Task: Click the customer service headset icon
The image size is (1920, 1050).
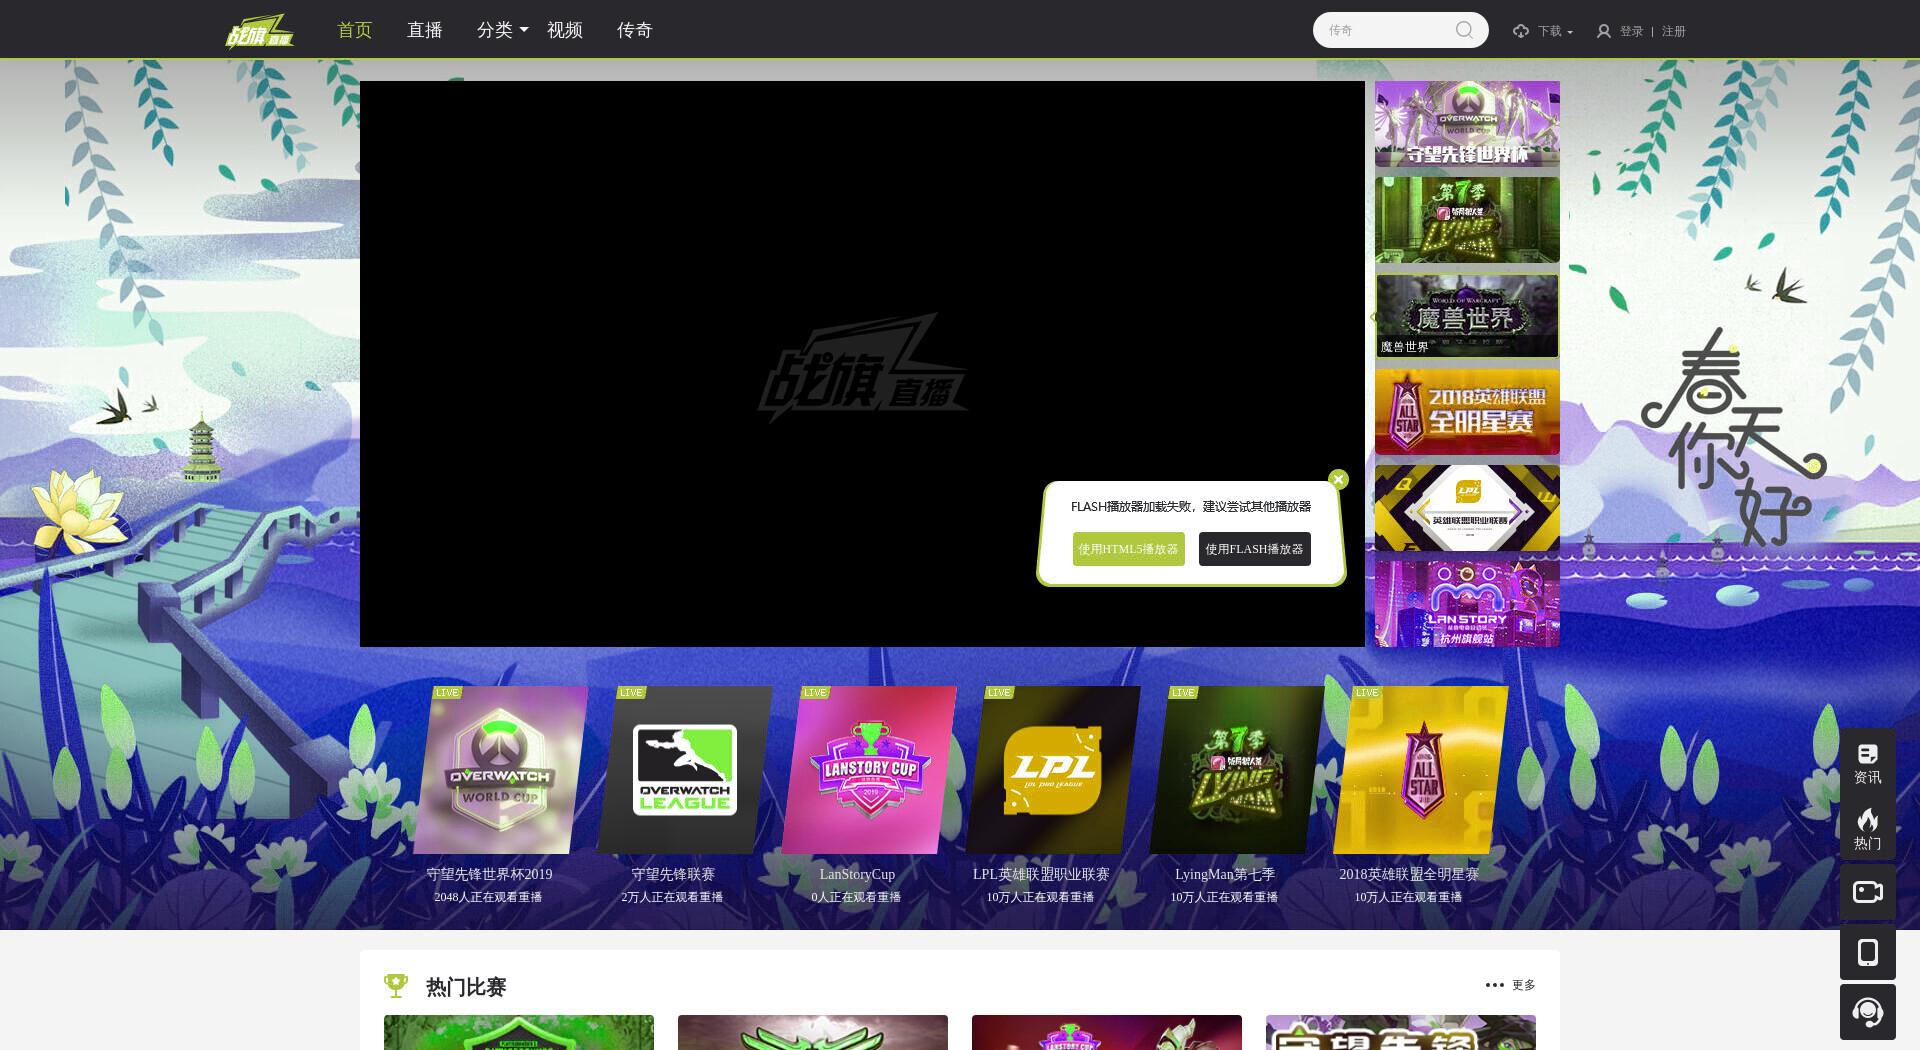Action: pyautogui.click(x=1867, y=1012)
